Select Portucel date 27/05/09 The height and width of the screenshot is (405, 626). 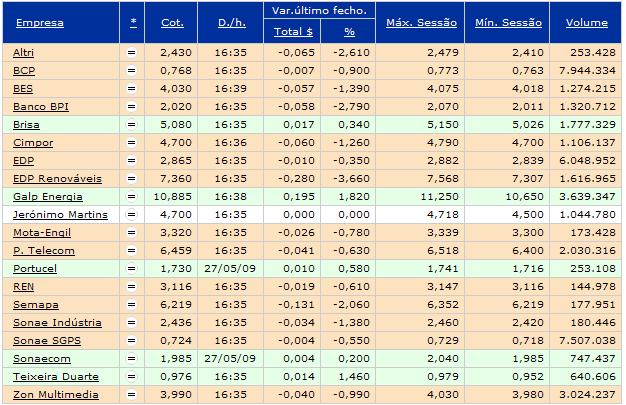coord(230,268)
